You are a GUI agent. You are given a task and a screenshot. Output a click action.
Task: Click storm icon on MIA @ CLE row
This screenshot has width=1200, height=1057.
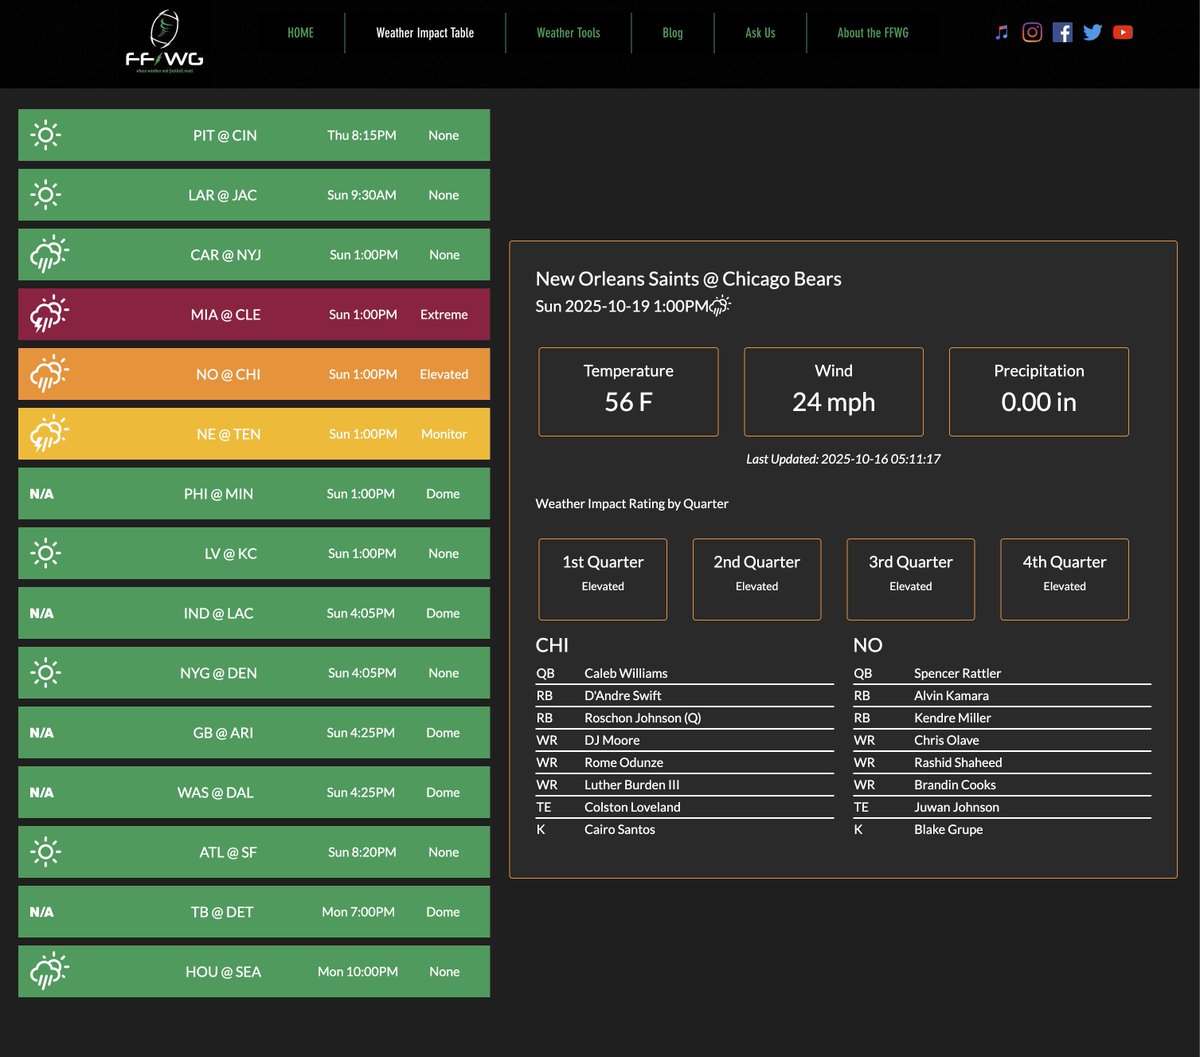pos(49,314)
